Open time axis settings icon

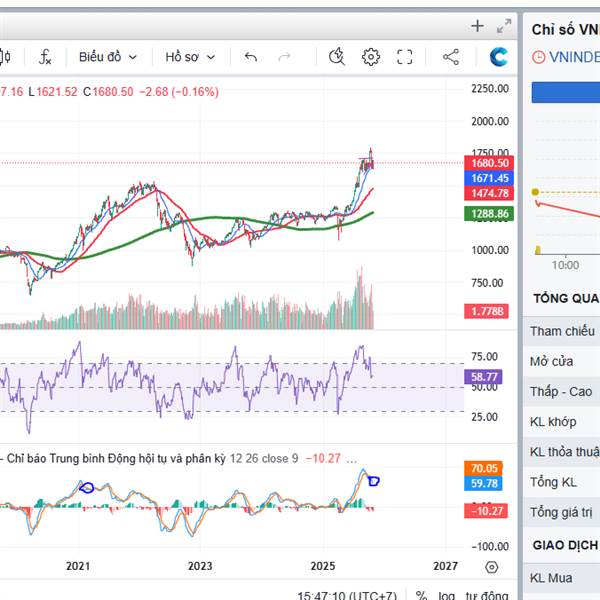point(491,567)
